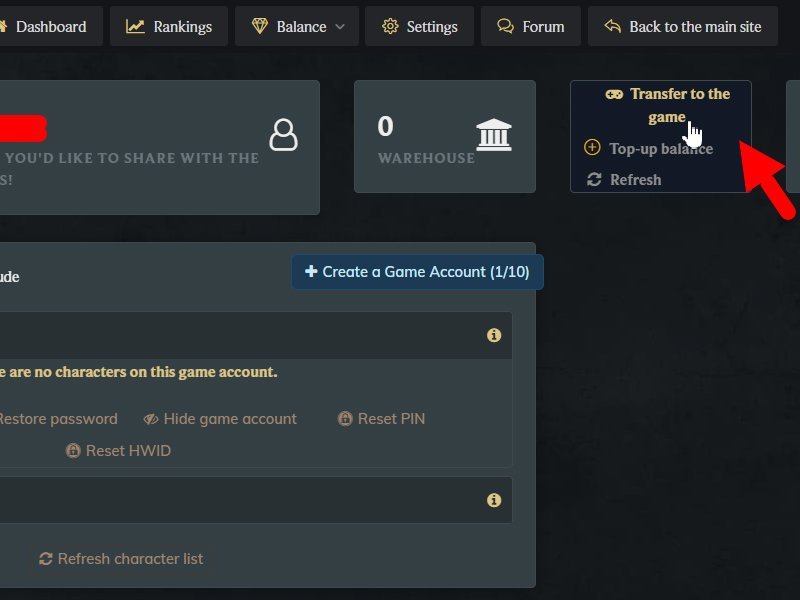Select Transfer to the game
800x600 pixels.
pyautogui.click(x=668, y=105)
